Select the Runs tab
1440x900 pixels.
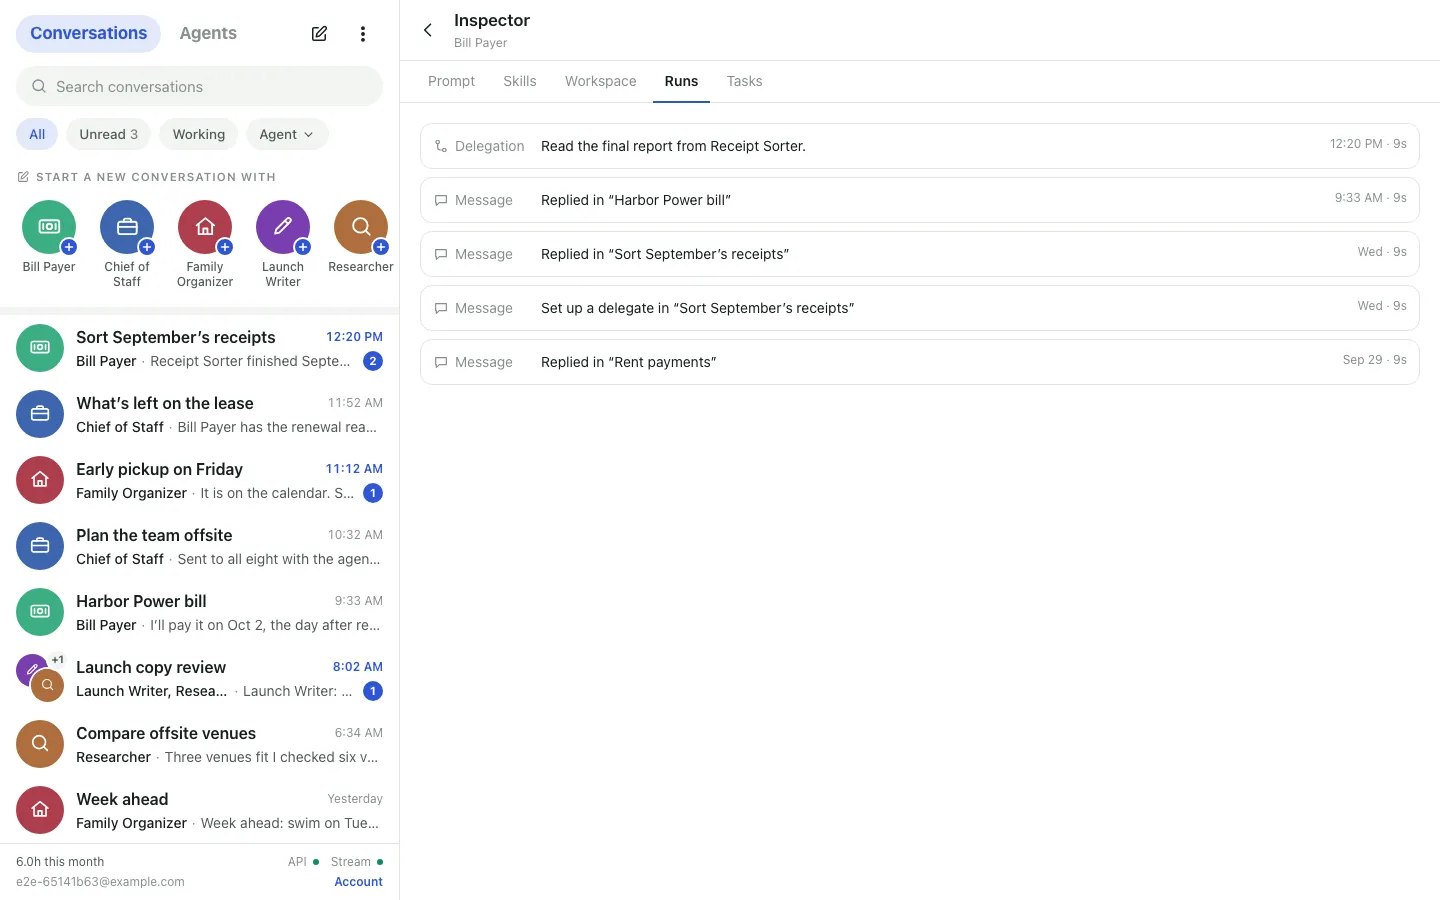(x=682, y=81)
